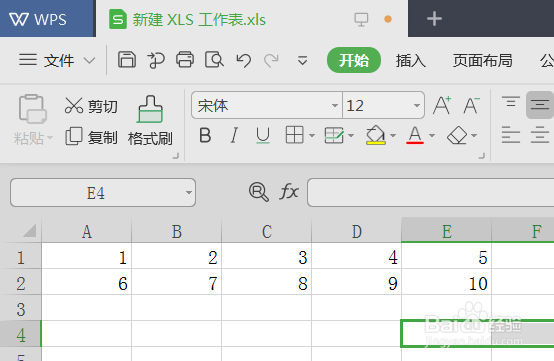The width and height of the screenshot is (554, 361).
Task: Click the 格式刷 format painter
Action: tap(150, 121)
